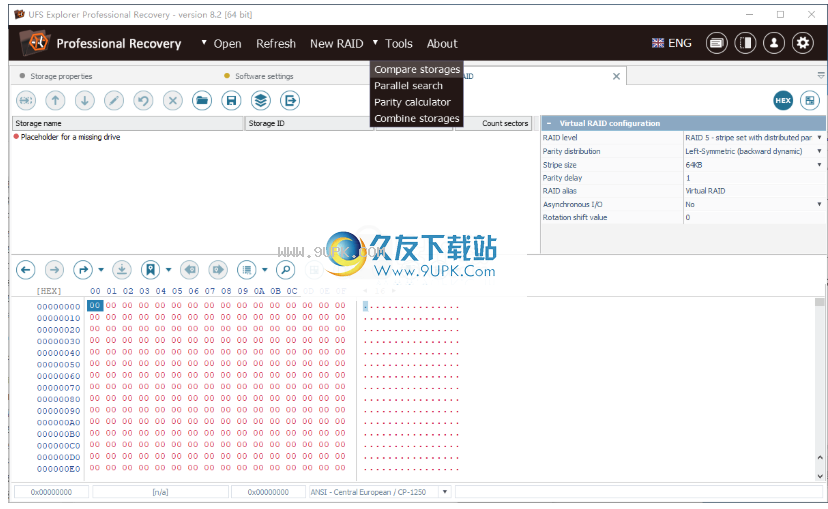The height and width of the screenshot is (509, 828).
Task: Click the export arrow icon in RAID toolbar
Action: click(290, 100)
